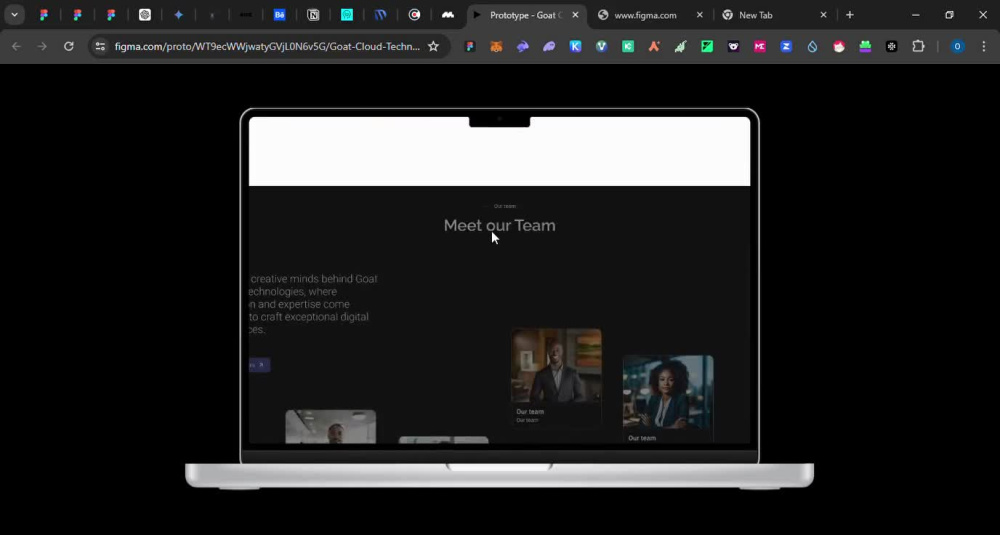Switch to the teal square icon tab

tap(347, 15)
